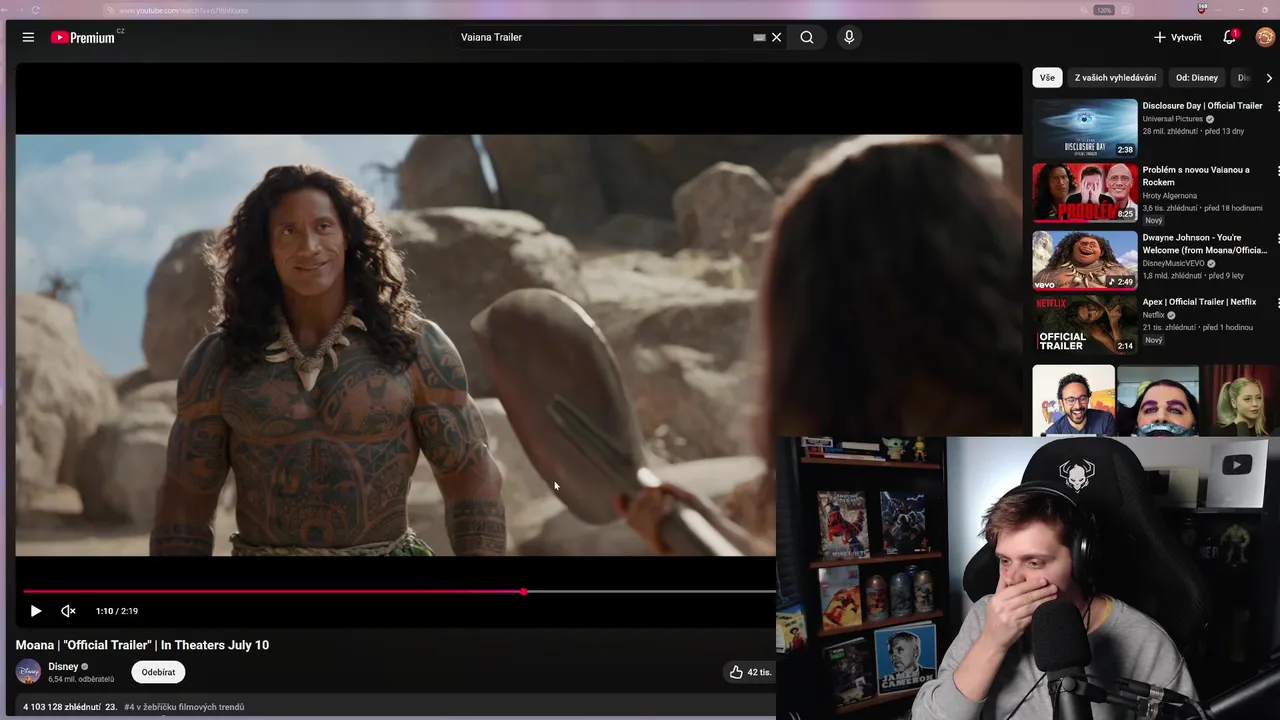
Task: Click the Vytvořit create button
Action: 1178,37
